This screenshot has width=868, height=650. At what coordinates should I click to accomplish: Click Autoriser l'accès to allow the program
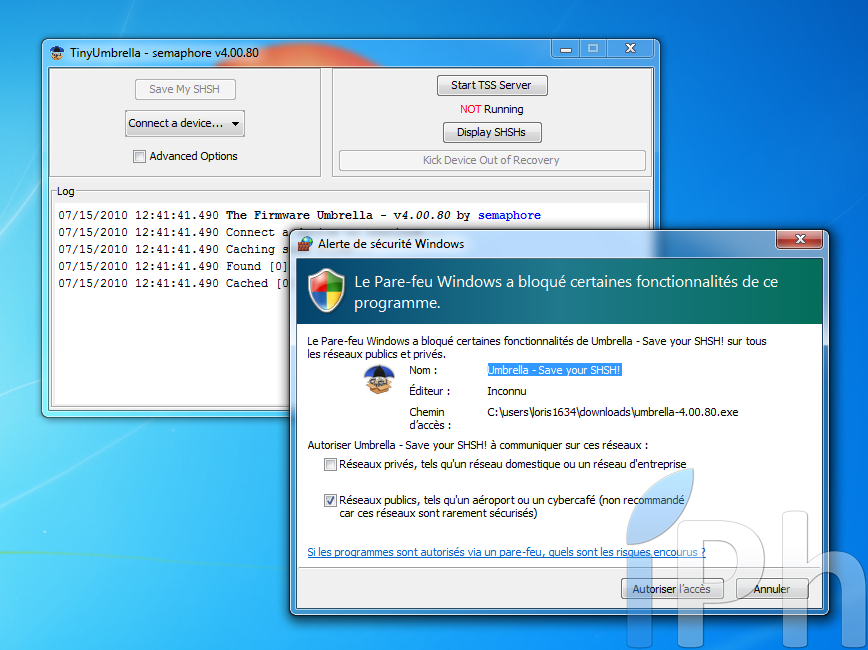[x=672, y=589]
